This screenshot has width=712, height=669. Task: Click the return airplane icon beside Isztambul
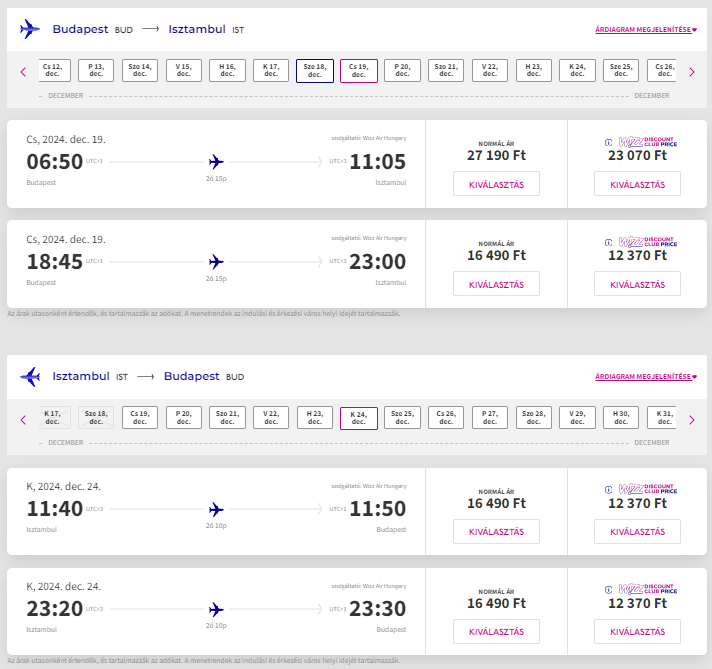30,377
